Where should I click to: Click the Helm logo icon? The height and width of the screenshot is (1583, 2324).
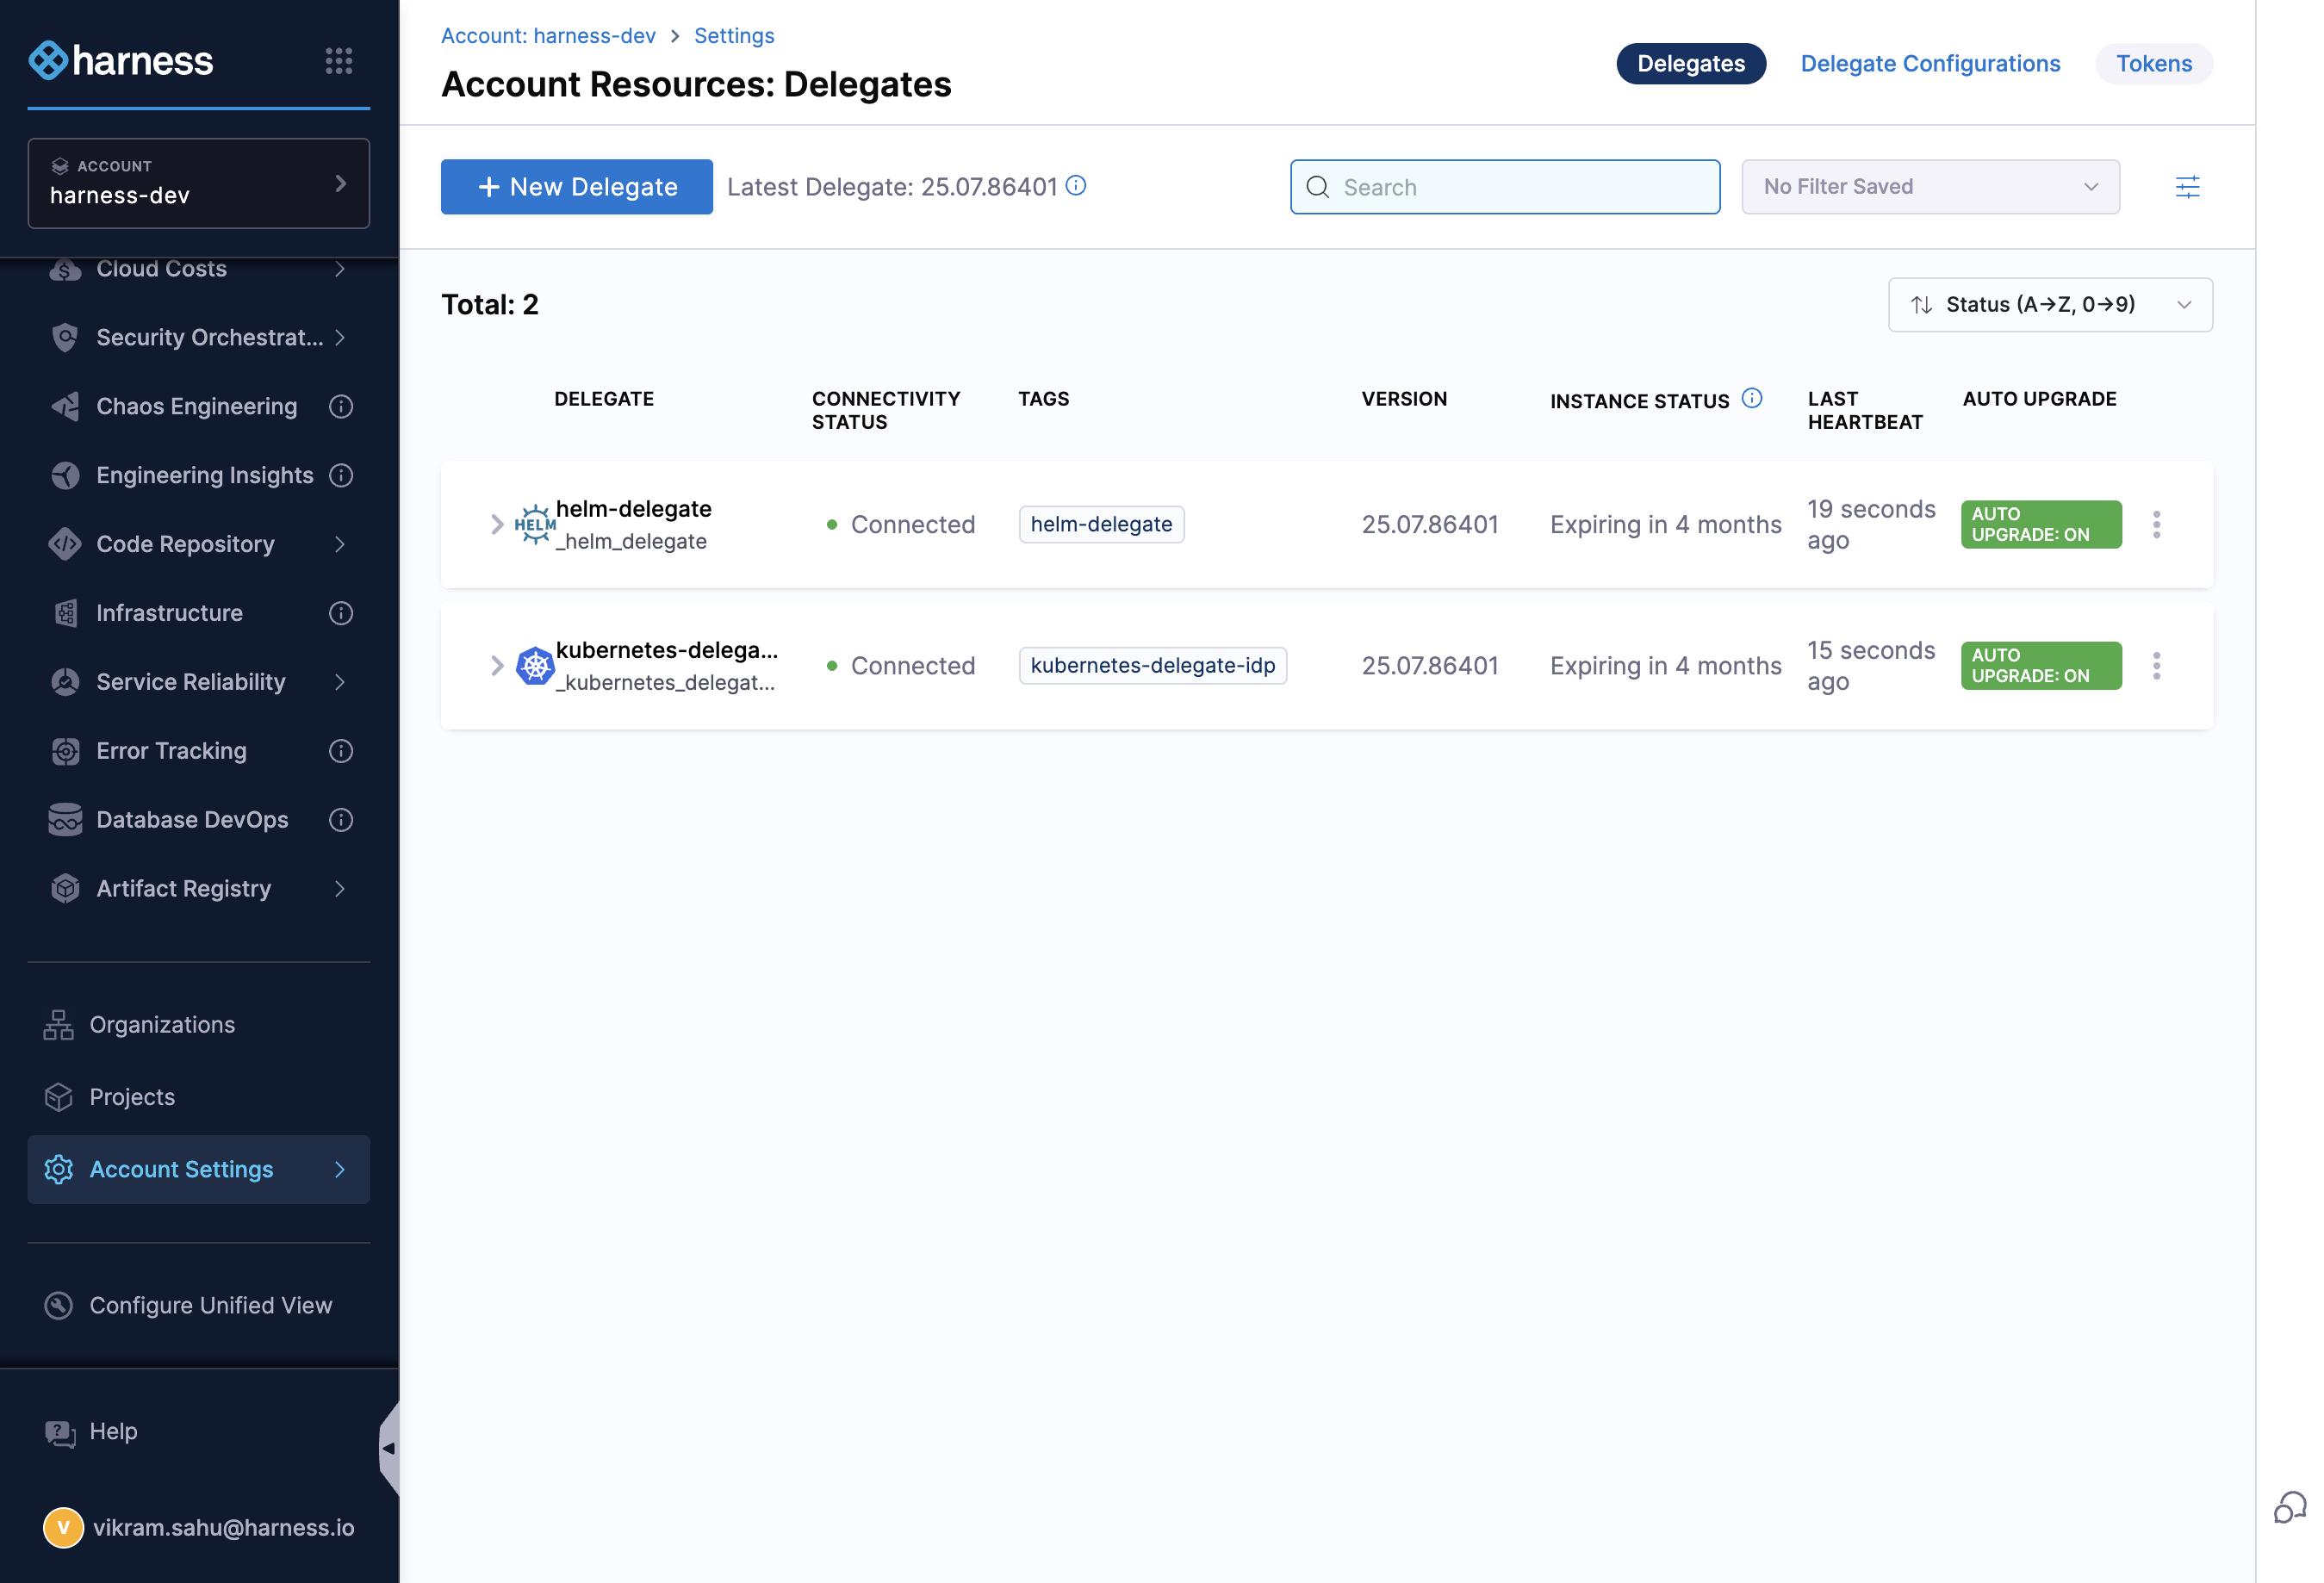535,524
